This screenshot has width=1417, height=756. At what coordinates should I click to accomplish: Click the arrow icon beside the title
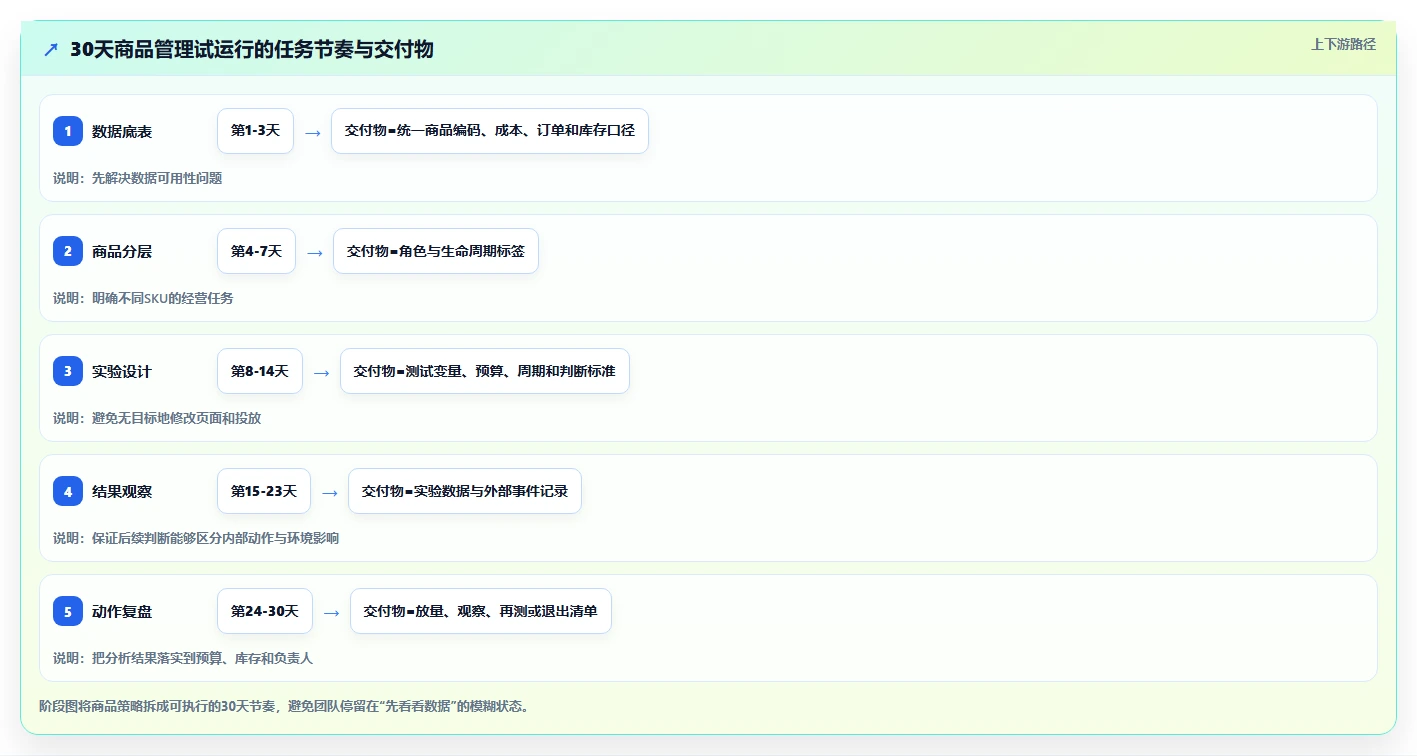tap(51, 49)
